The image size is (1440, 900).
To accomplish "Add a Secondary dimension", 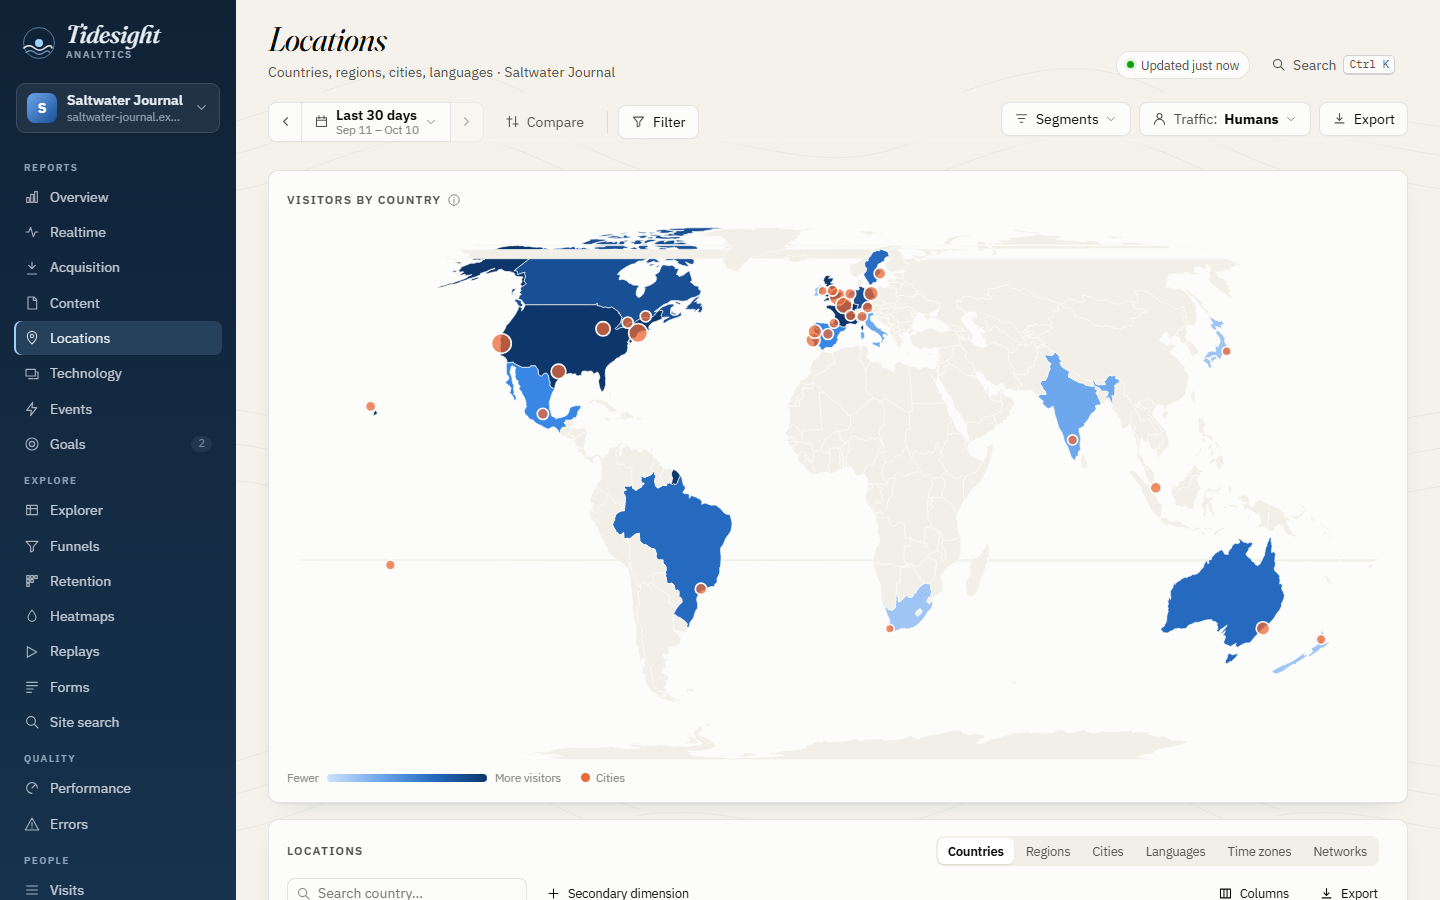I will 618,893.
